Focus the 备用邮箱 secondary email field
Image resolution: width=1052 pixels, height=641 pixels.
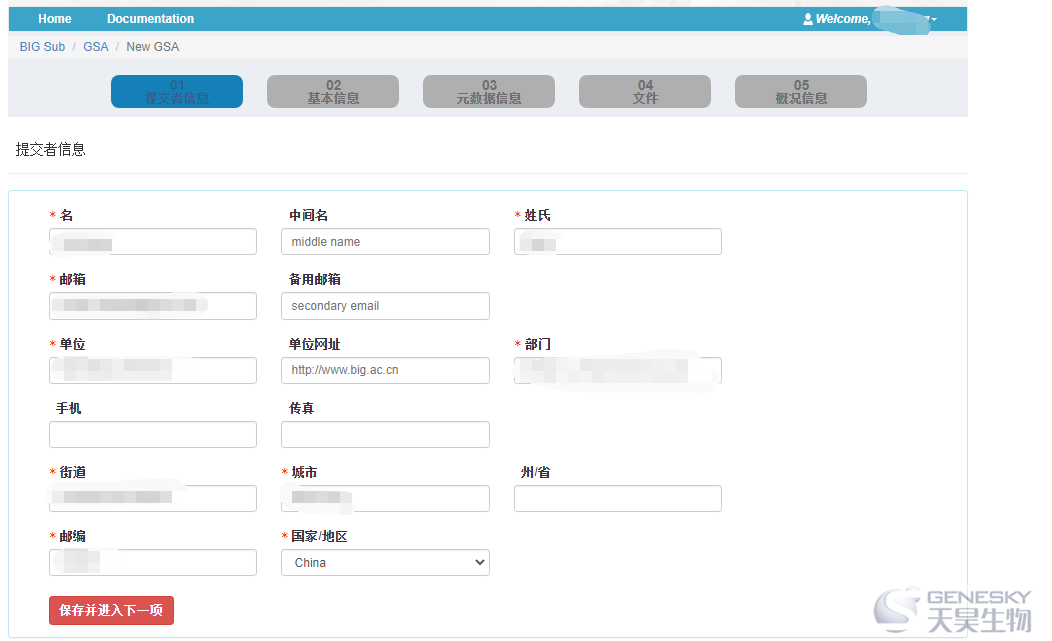pyautogui.click(x=385, y=306)
